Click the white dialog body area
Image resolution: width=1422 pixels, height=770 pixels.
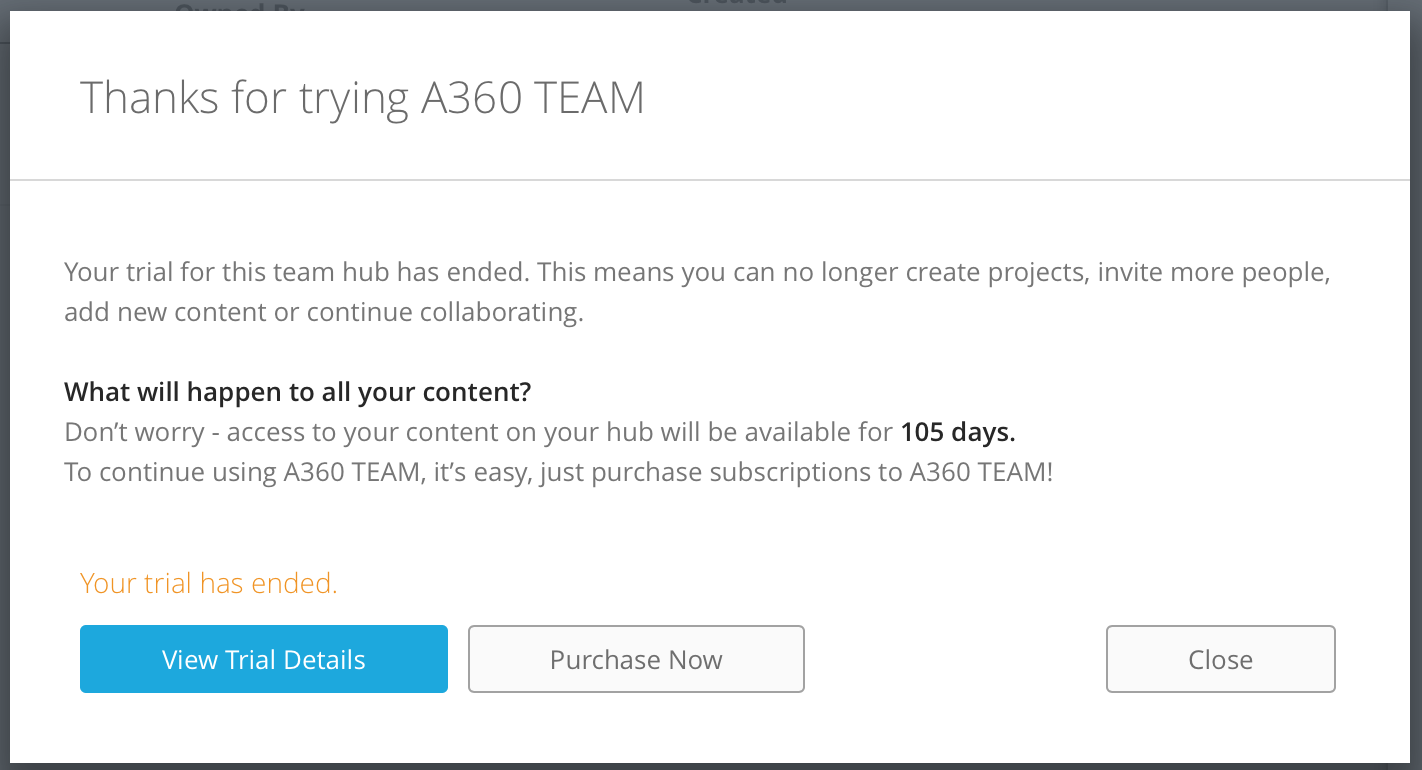click(x=700, y=530)
